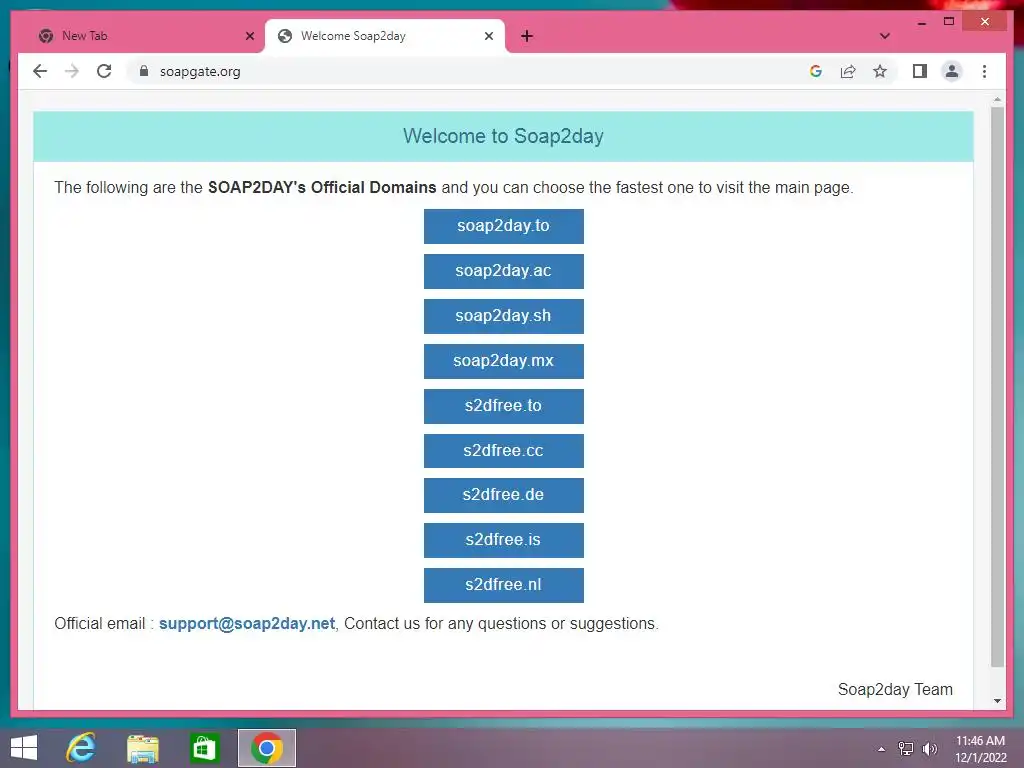The width and height of the screenshot is (1024, 768).
Task: Bookmark this tab with the star icon
Action: [x=880, y=71]
